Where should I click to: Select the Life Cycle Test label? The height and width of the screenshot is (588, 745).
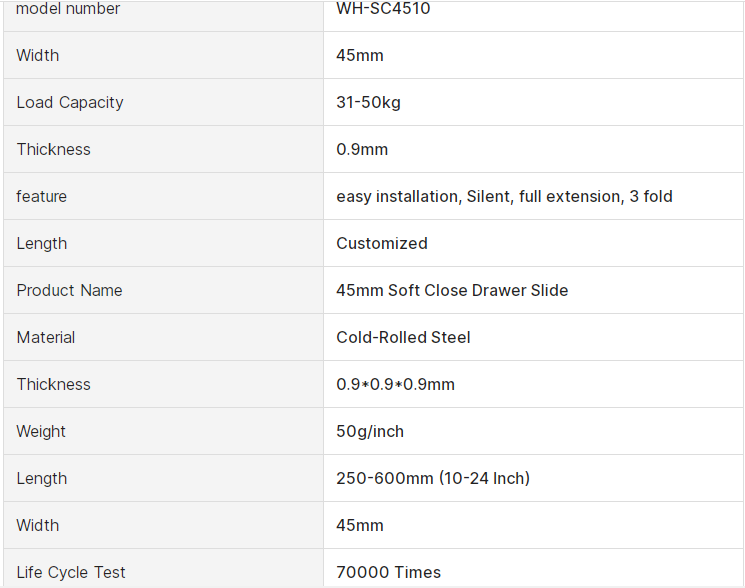(x=71, y=572)
